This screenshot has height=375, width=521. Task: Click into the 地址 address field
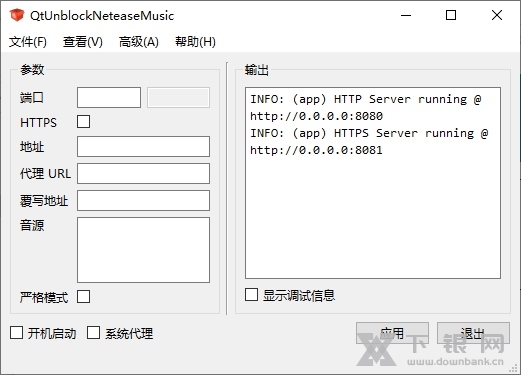click(x=143, y=146)
